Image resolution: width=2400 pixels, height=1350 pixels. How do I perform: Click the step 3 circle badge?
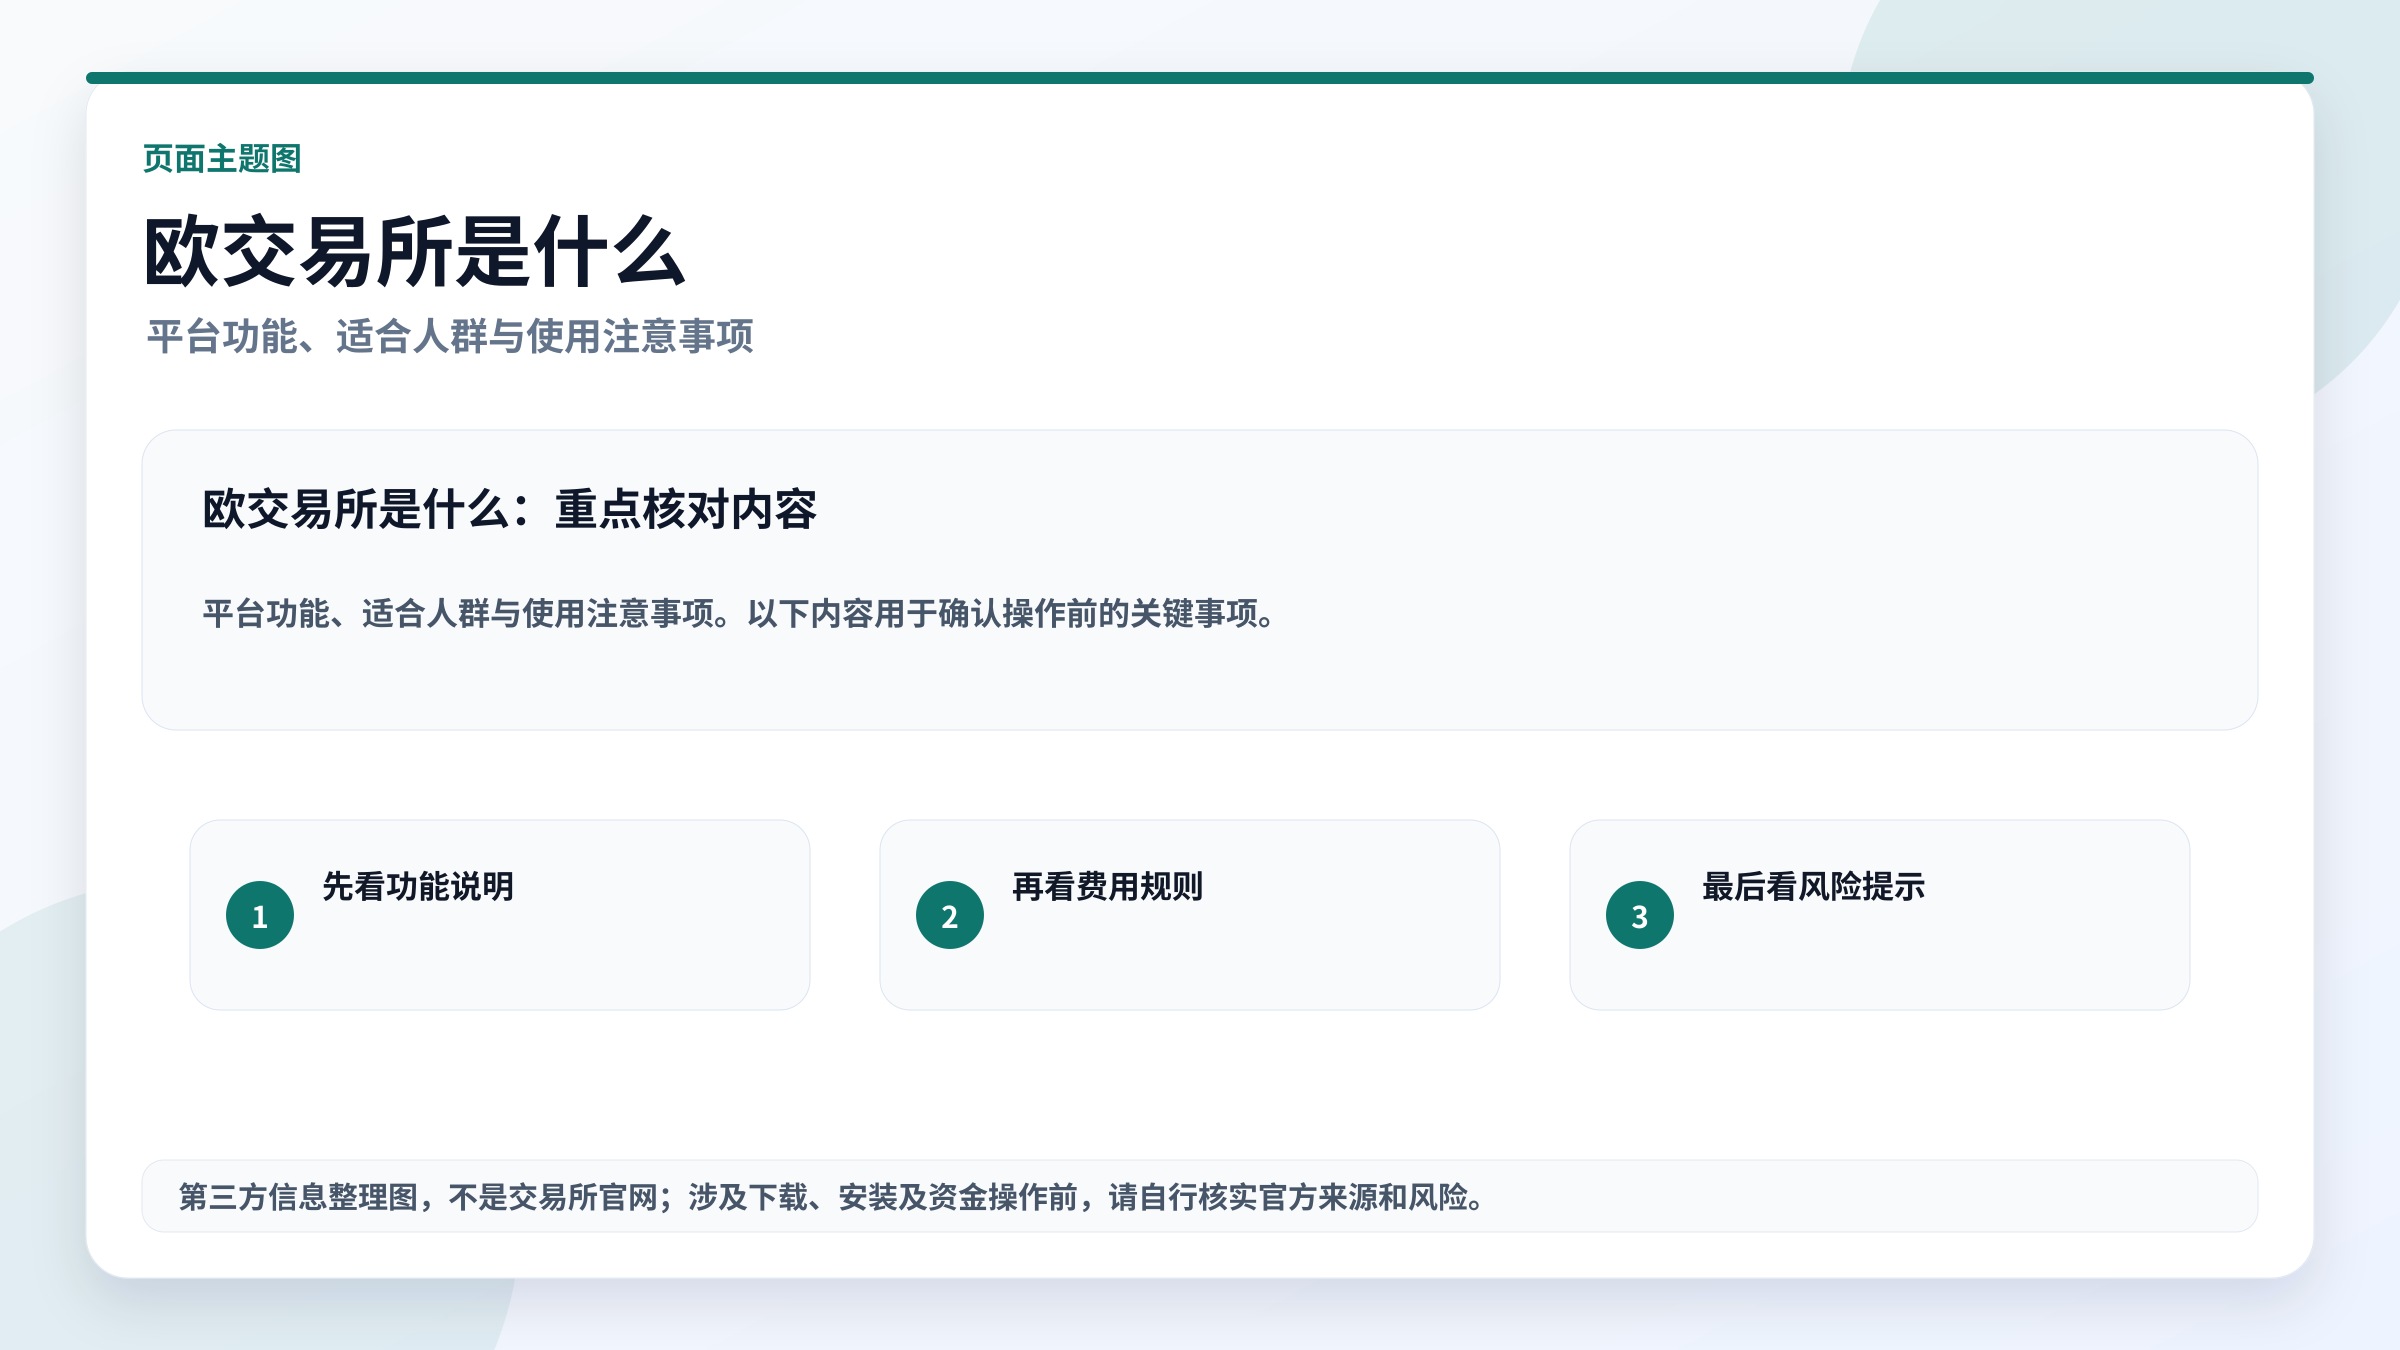[1640, 915]
